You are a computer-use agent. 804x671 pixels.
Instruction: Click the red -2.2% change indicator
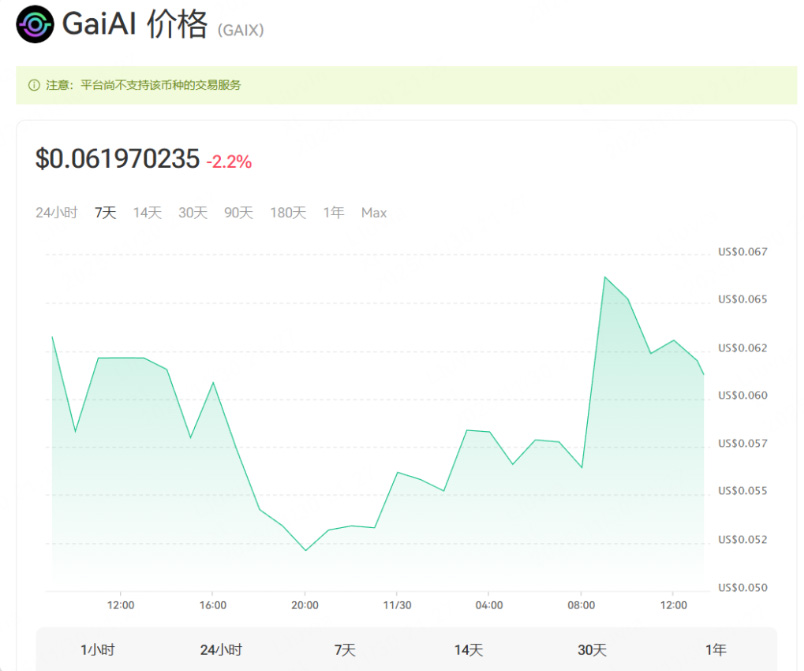click(229, 160)
